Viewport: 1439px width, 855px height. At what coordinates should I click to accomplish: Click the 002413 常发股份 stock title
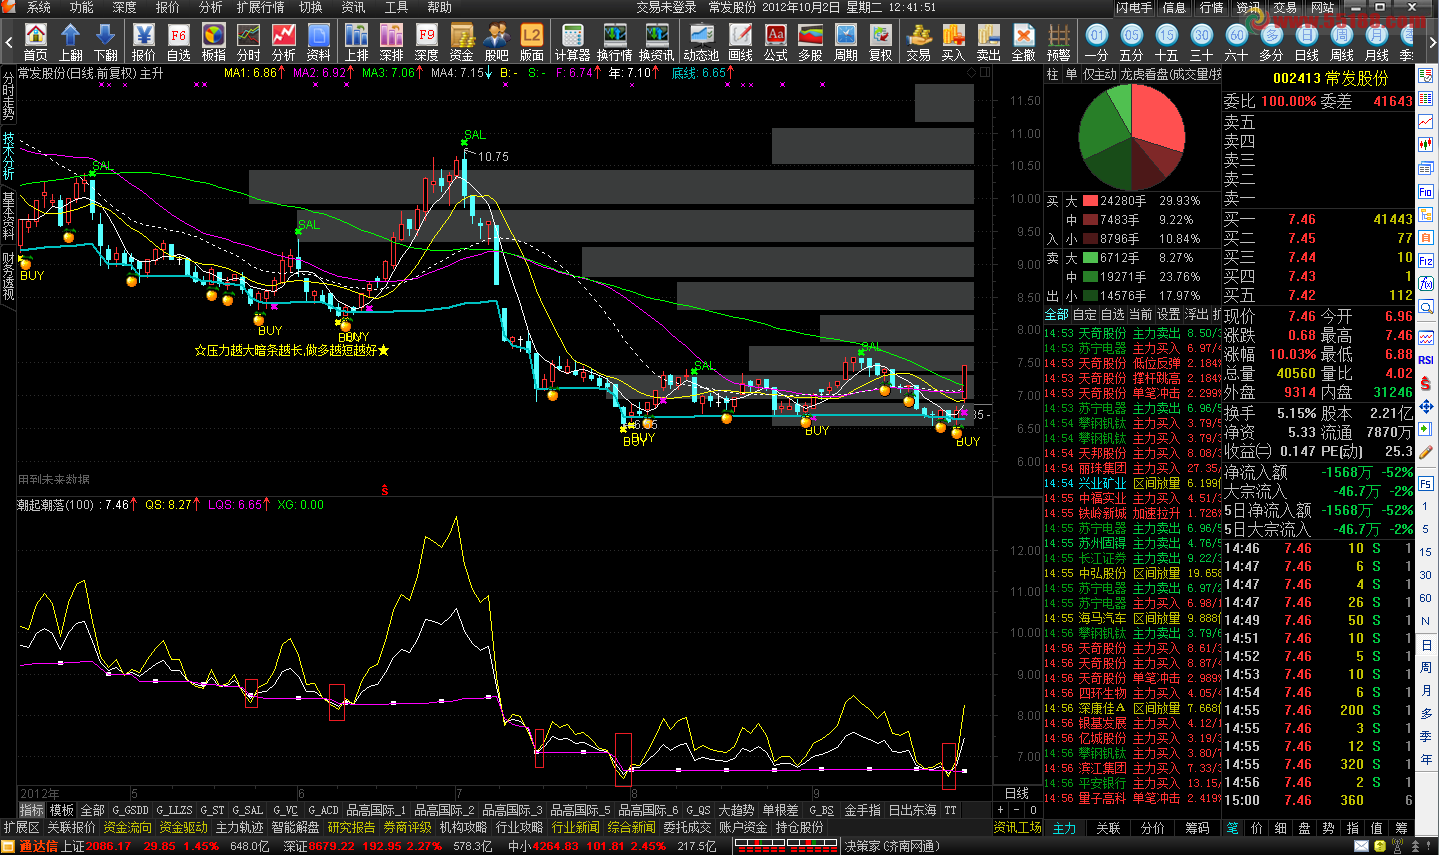click(1330, 78)
